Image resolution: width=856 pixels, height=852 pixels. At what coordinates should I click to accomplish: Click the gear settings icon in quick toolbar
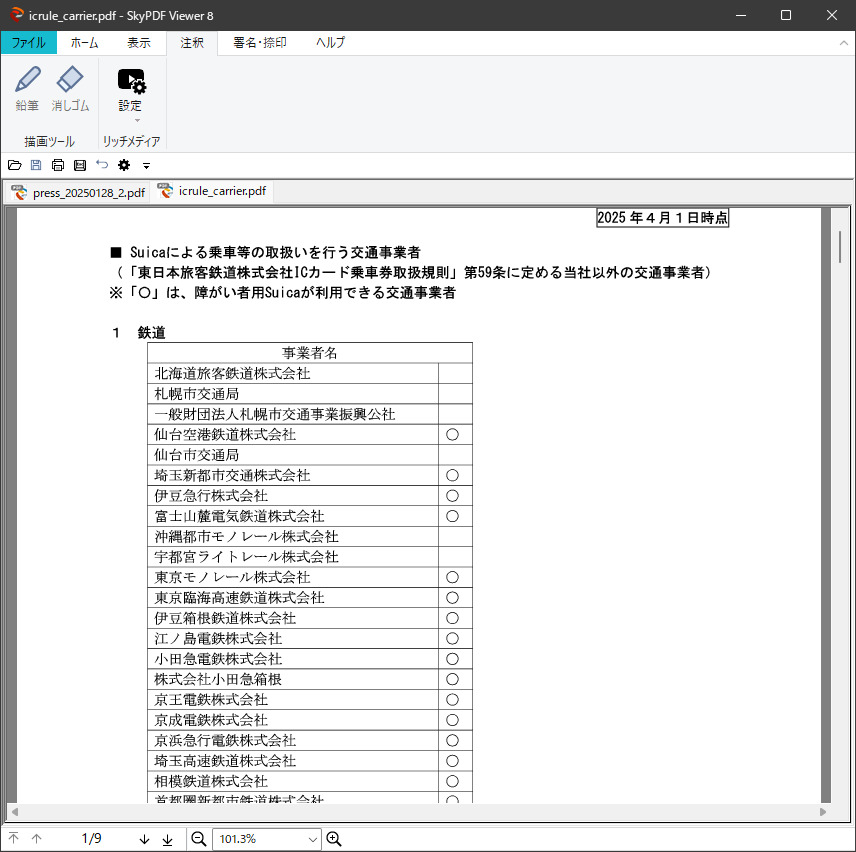tap(124, 165)
